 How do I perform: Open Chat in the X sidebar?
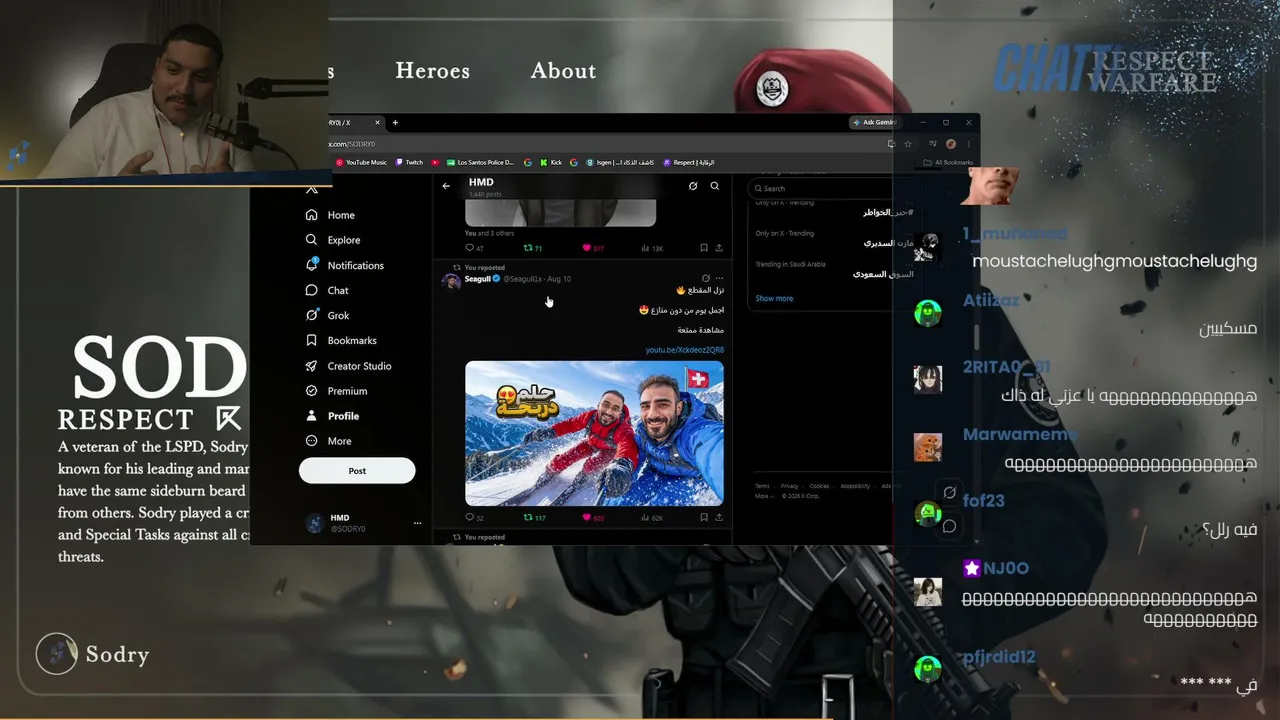(327, 290)
